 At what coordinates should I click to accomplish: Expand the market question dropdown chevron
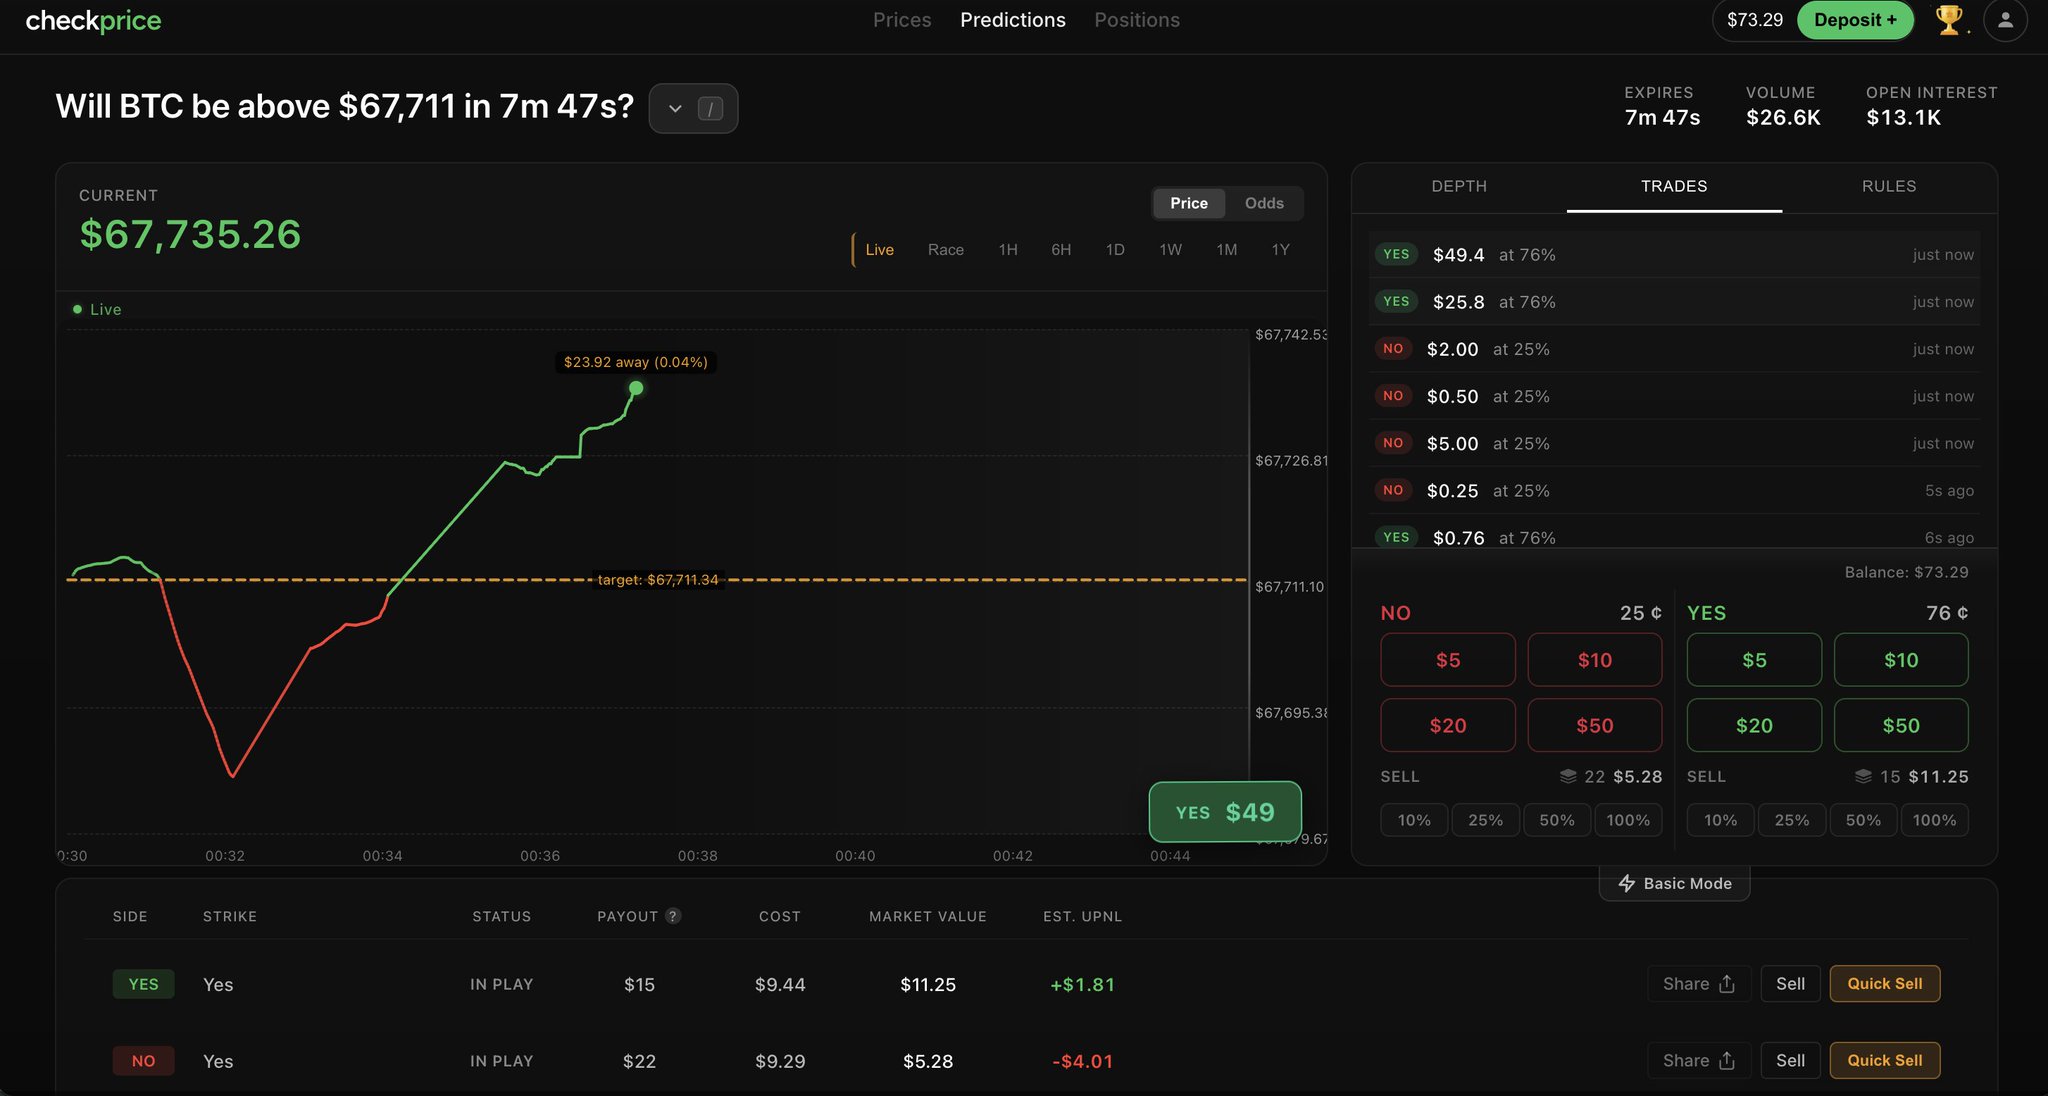[675, 108]
